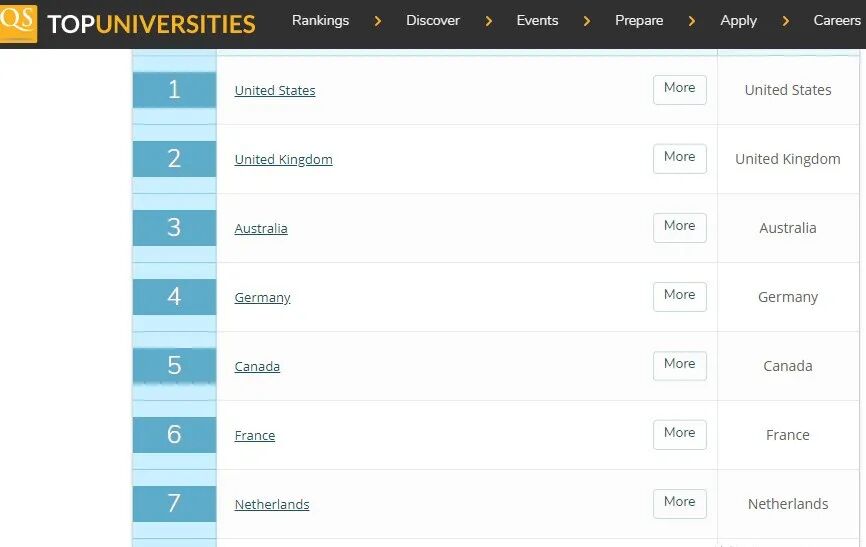866x547 pixels.
Task: Click More for Canada
Action: coord(679,366)
